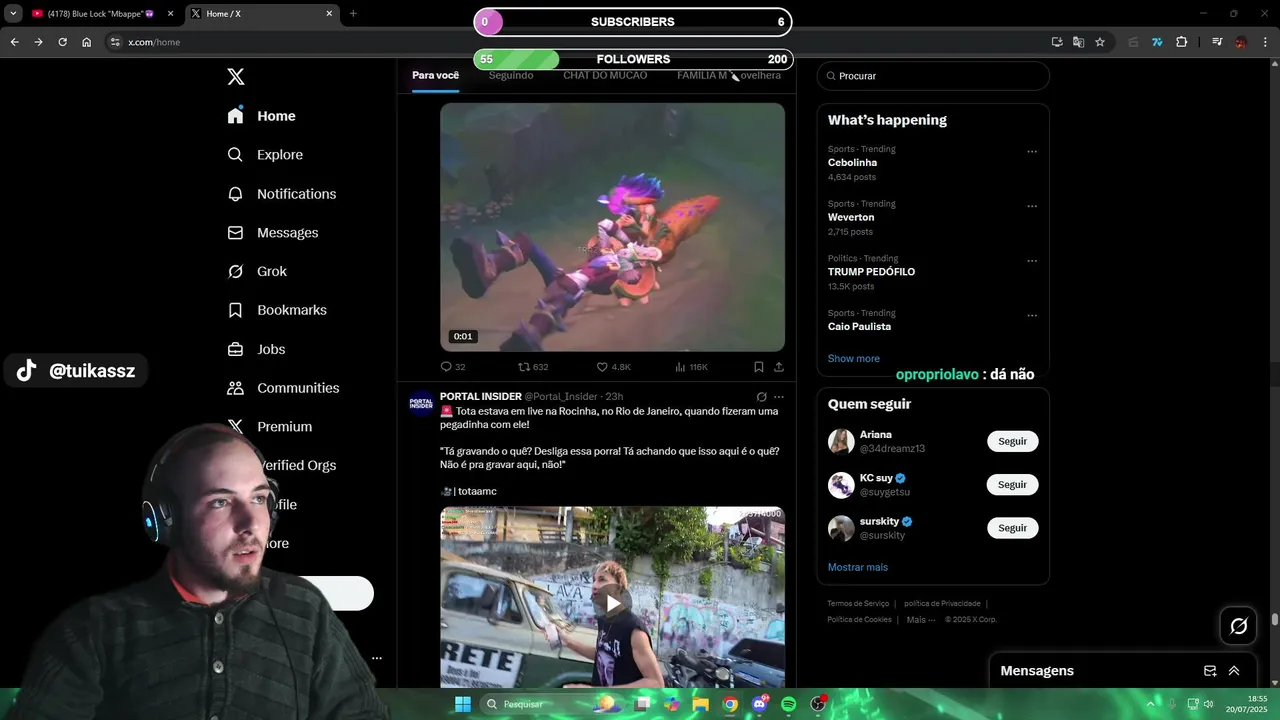Switch to the Para você tab

tap(435, 76)
